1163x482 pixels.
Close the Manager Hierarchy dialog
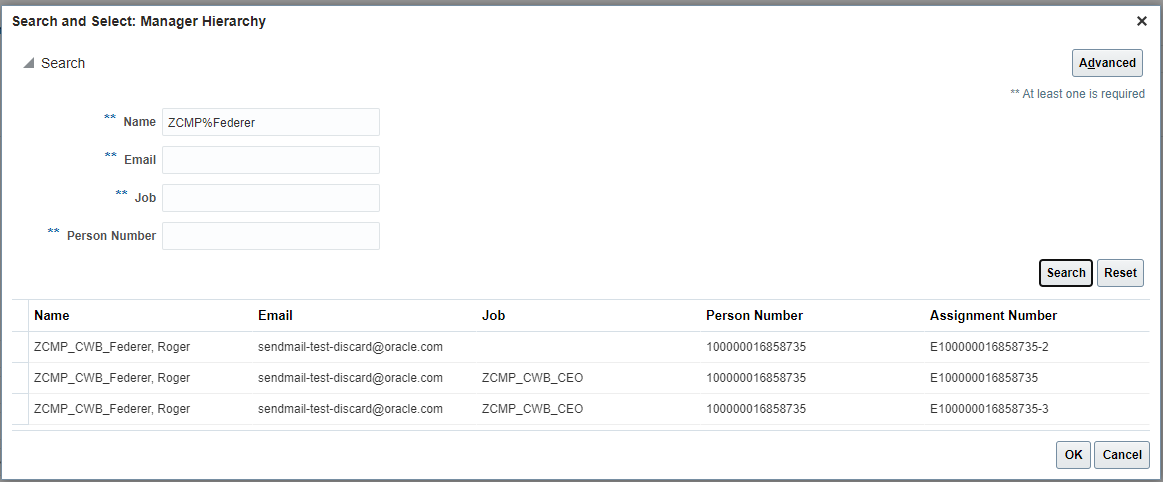[1142, 21]
